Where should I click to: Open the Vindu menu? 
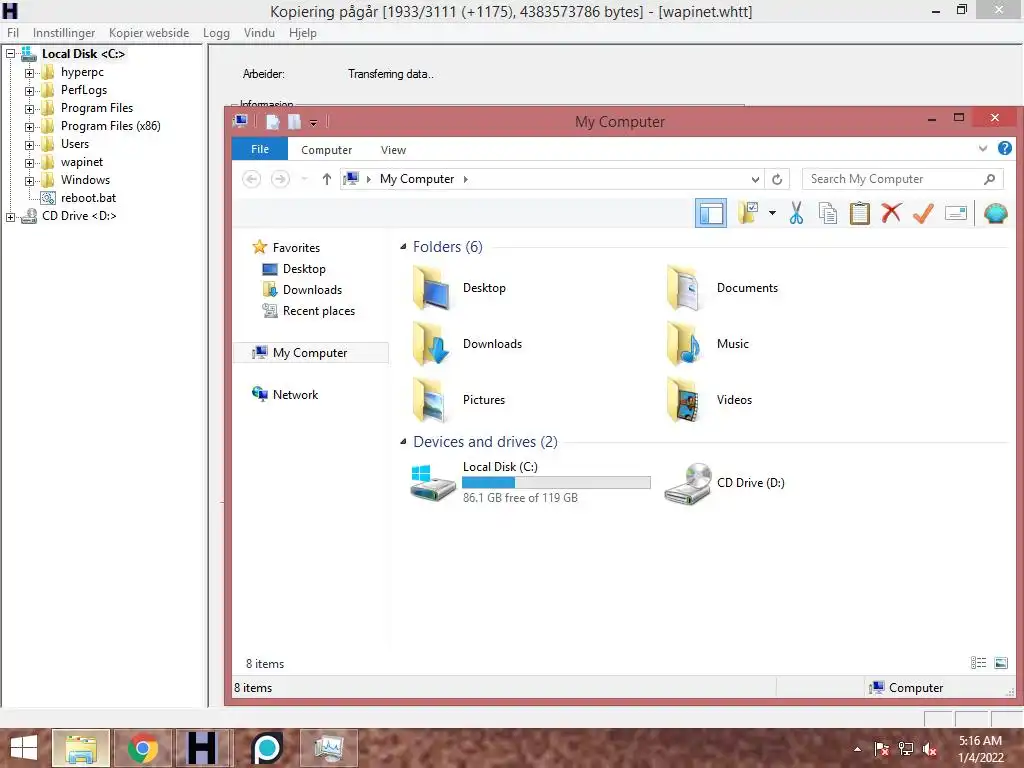259,33
